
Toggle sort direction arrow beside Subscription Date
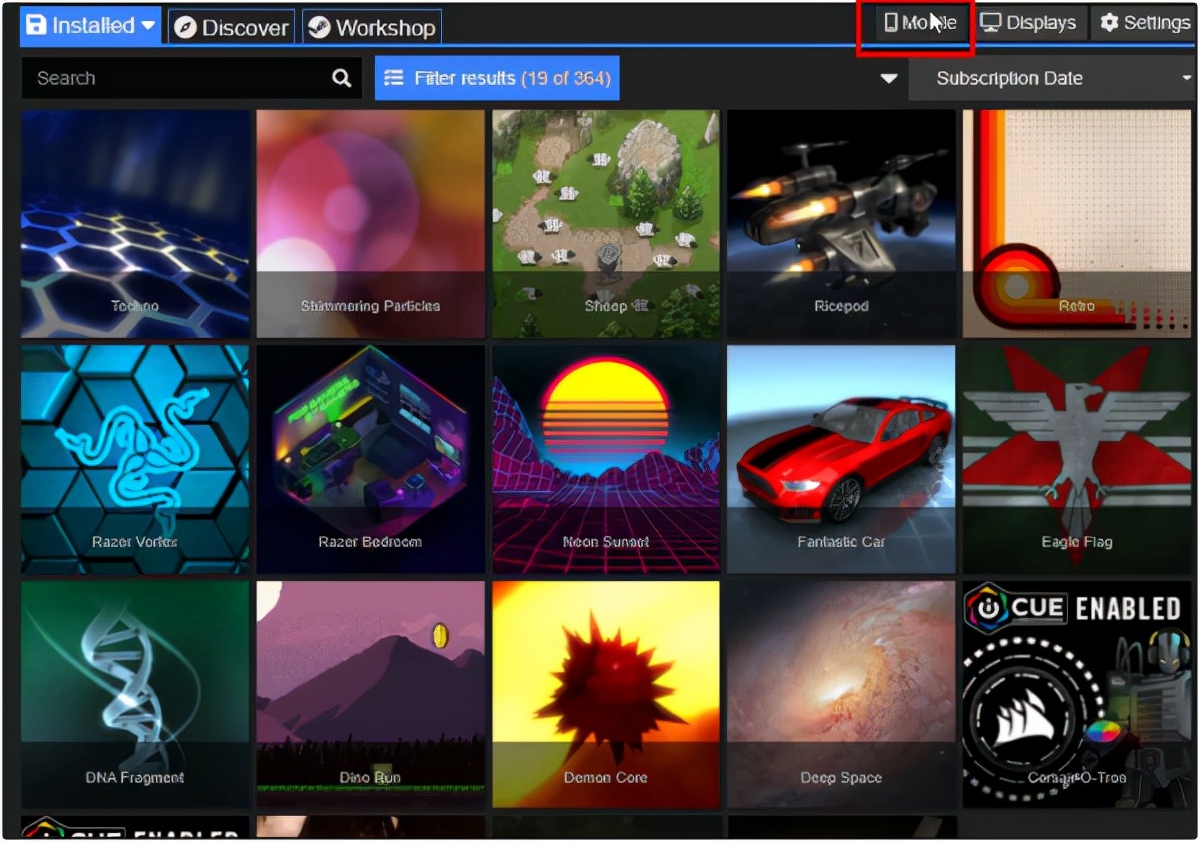(x=889, y=79)
